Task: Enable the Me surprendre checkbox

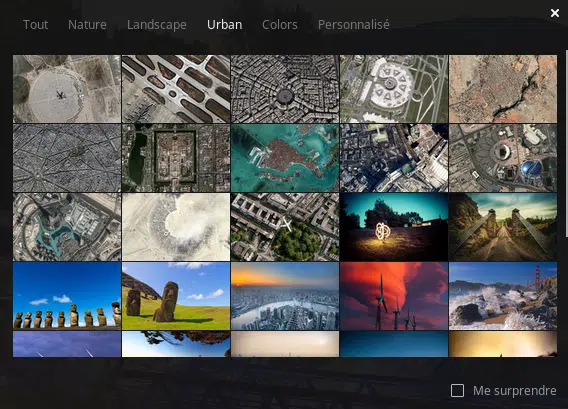Action: 457,391
